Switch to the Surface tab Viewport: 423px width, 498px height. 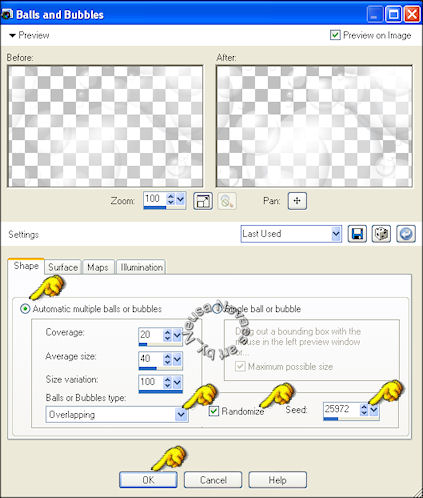click(63, 267)
